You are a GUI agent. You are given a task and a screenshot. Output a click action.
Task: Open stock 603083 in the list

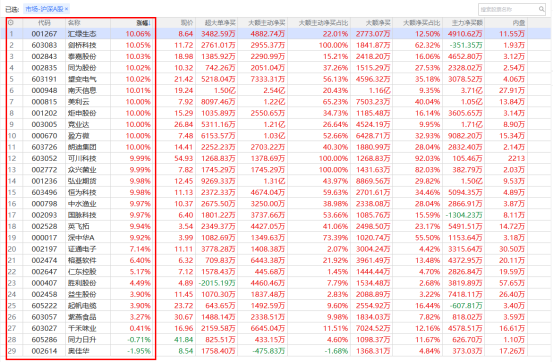coord(44,45)
